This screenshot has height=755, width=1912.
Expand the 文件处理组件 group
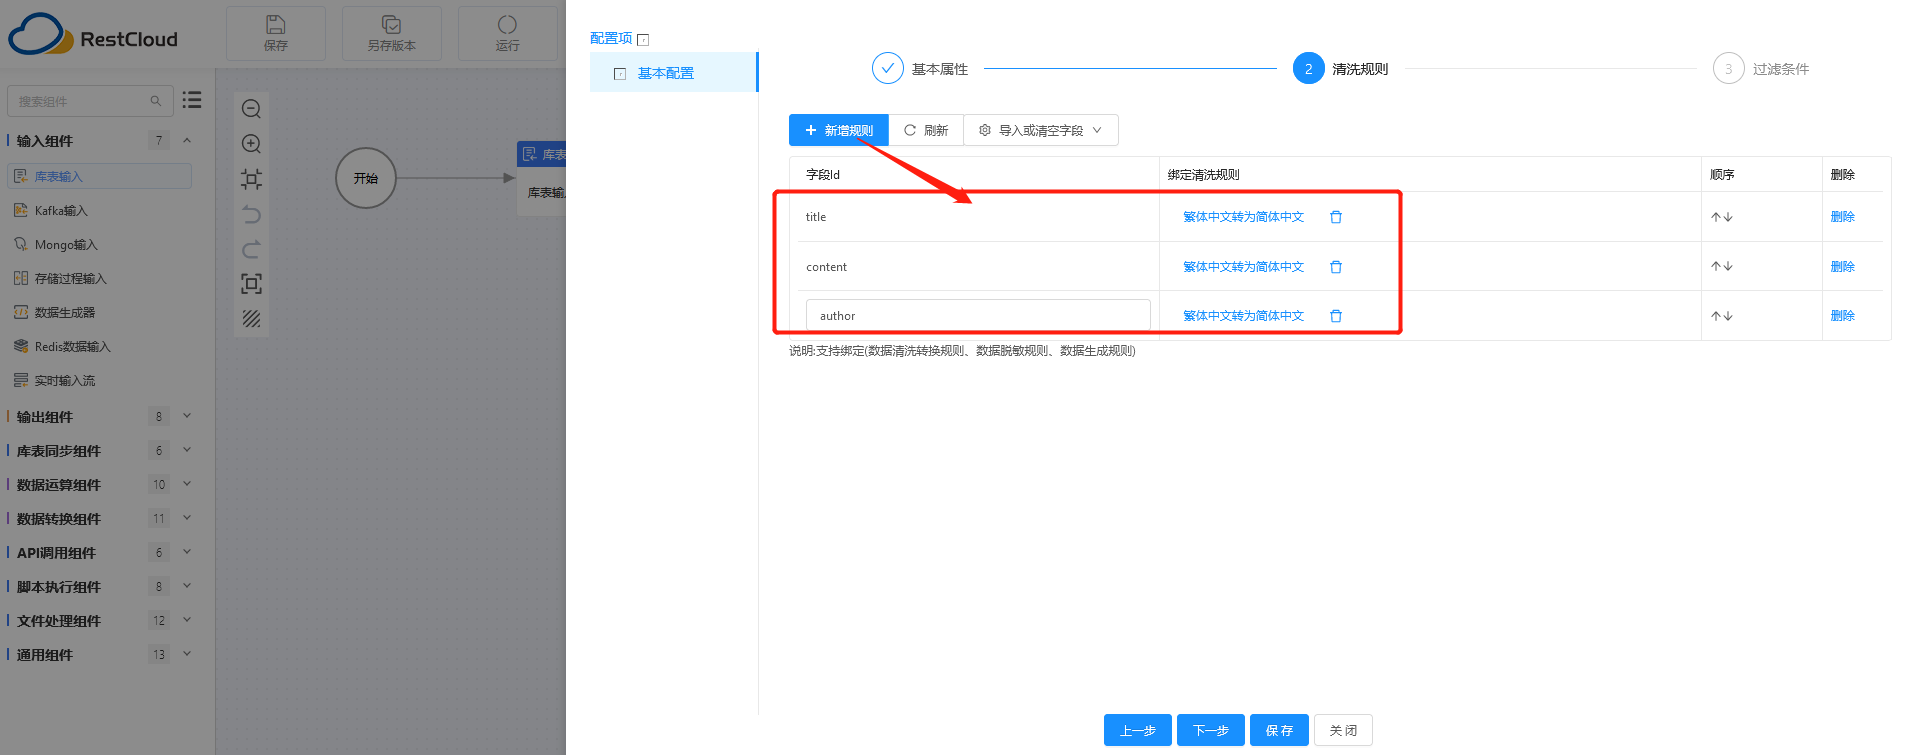click(187, 620)
